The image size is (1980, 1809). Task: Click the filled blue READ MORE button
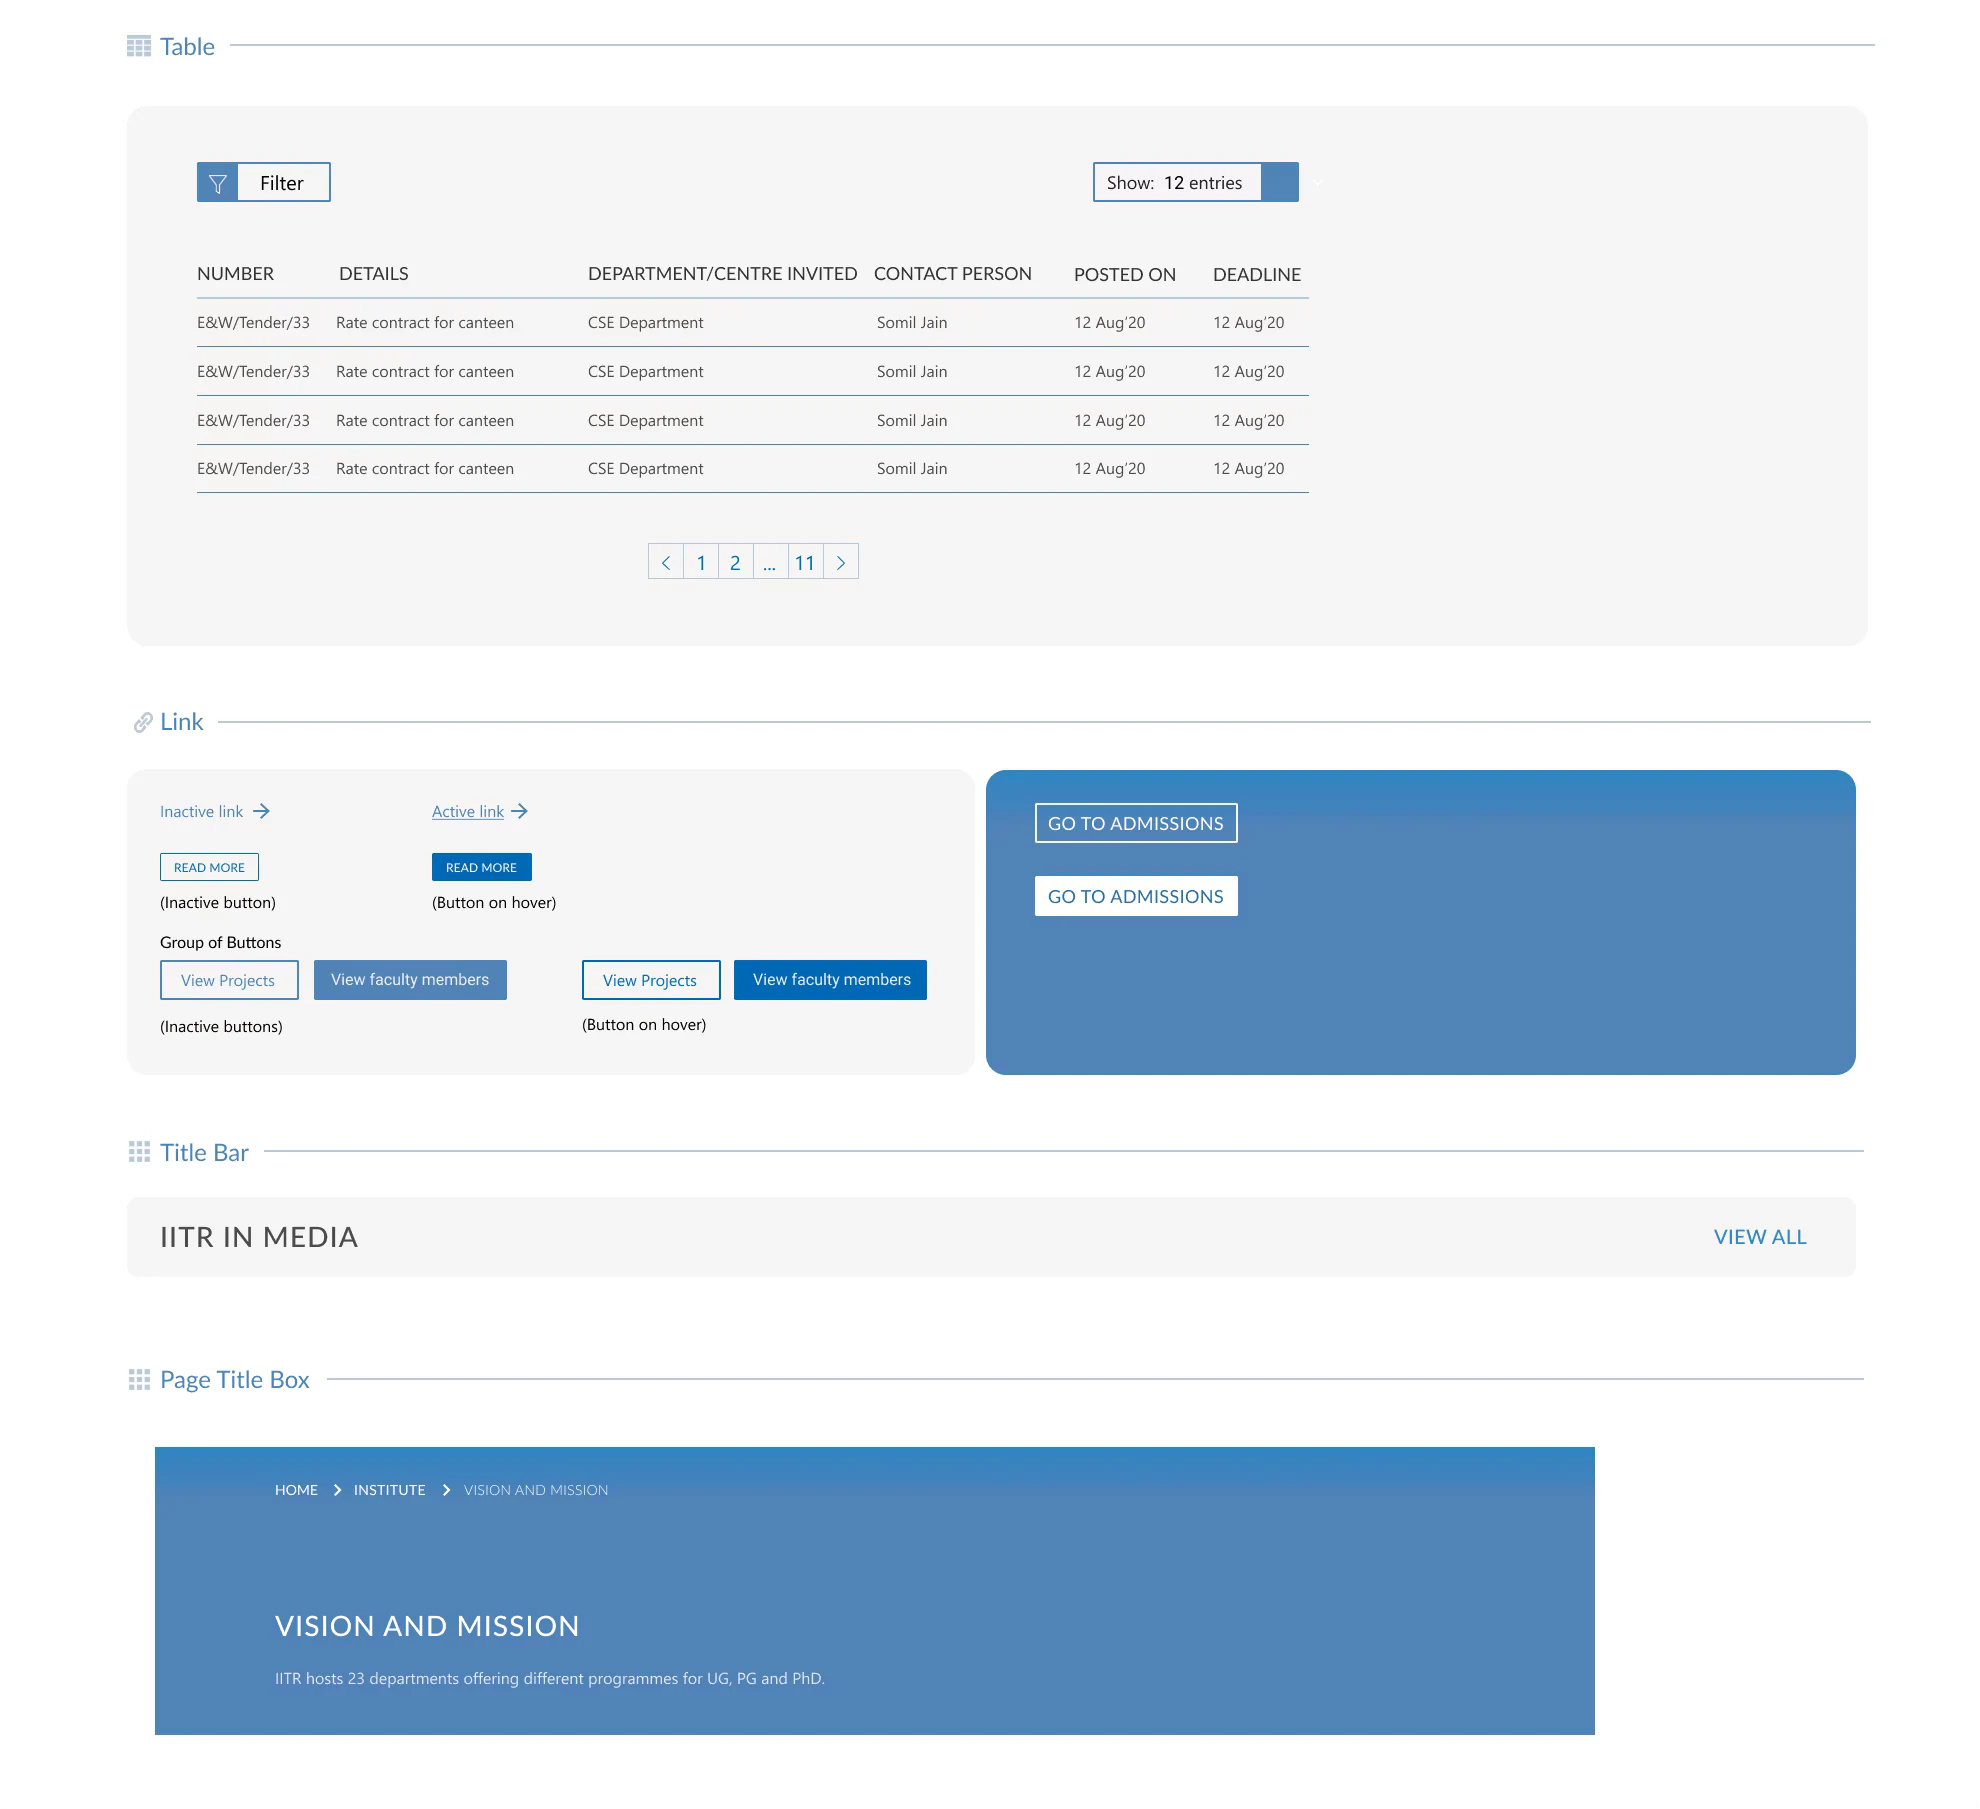tap(481, 867)
